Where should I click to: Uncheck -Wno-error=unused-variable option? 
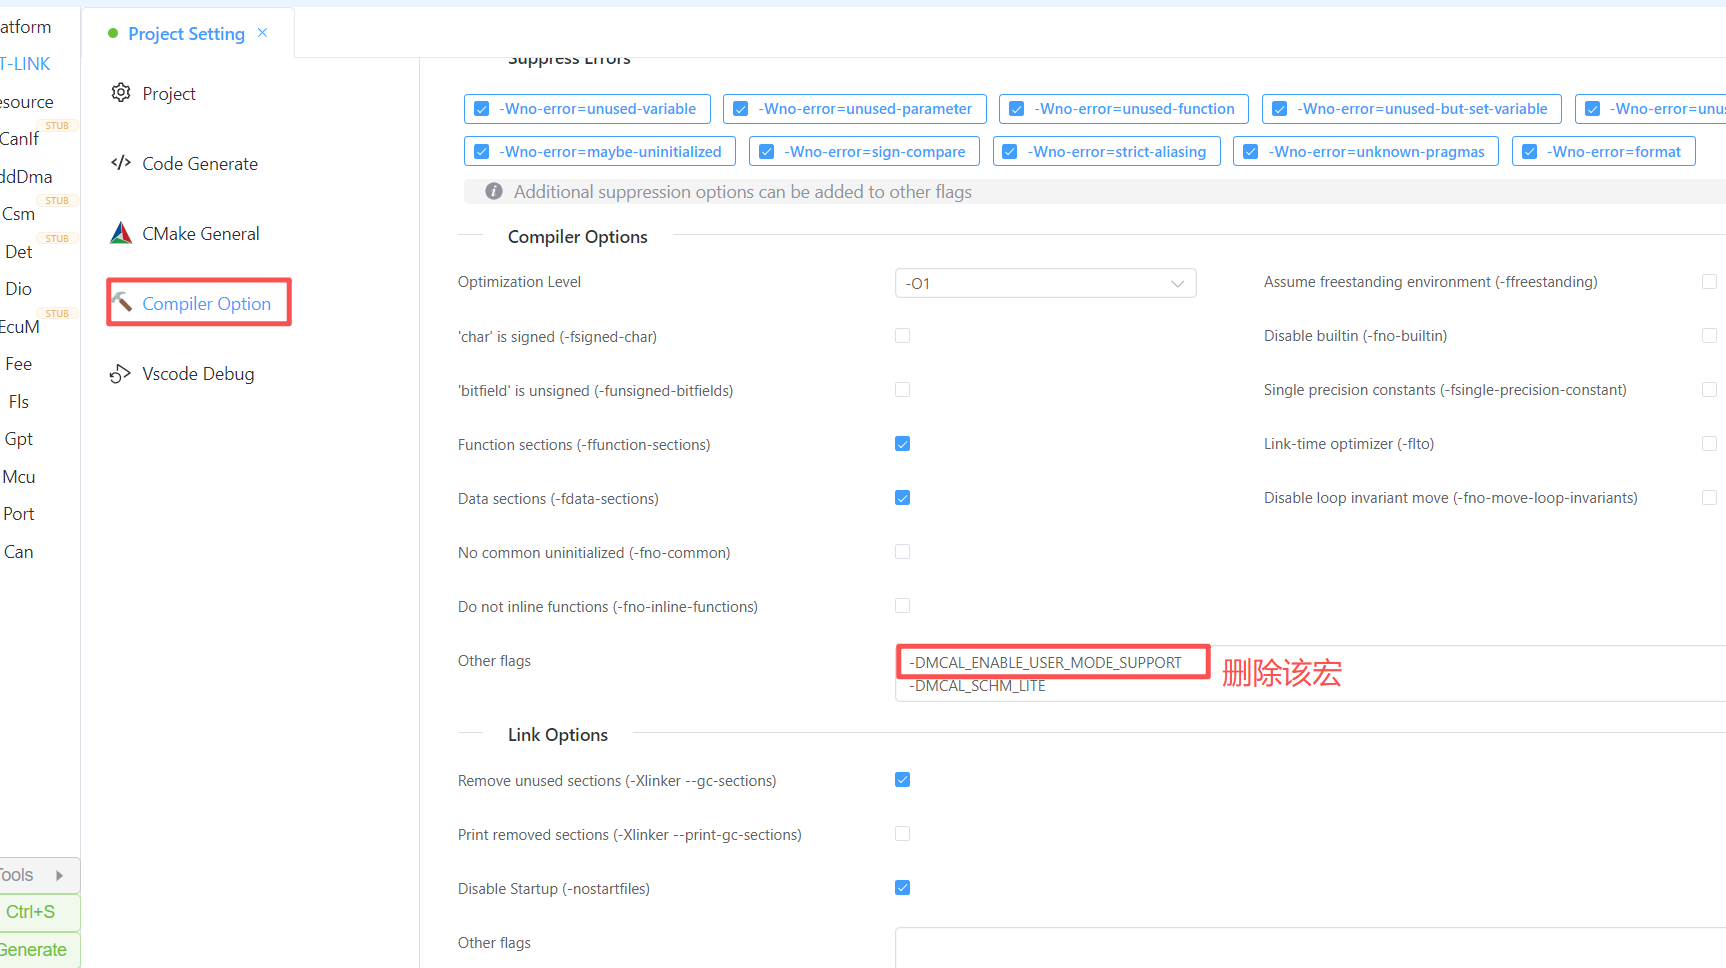[x=482, y=109]
